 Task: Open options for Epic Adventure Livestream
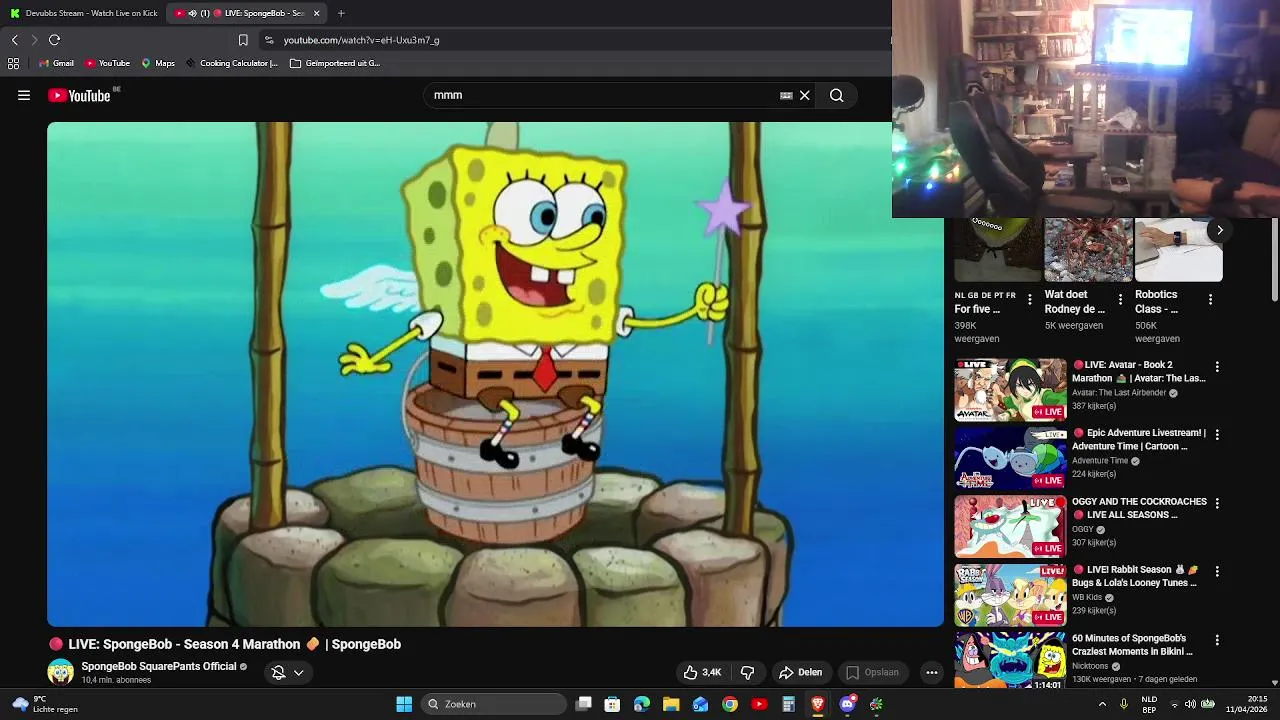1217,435
